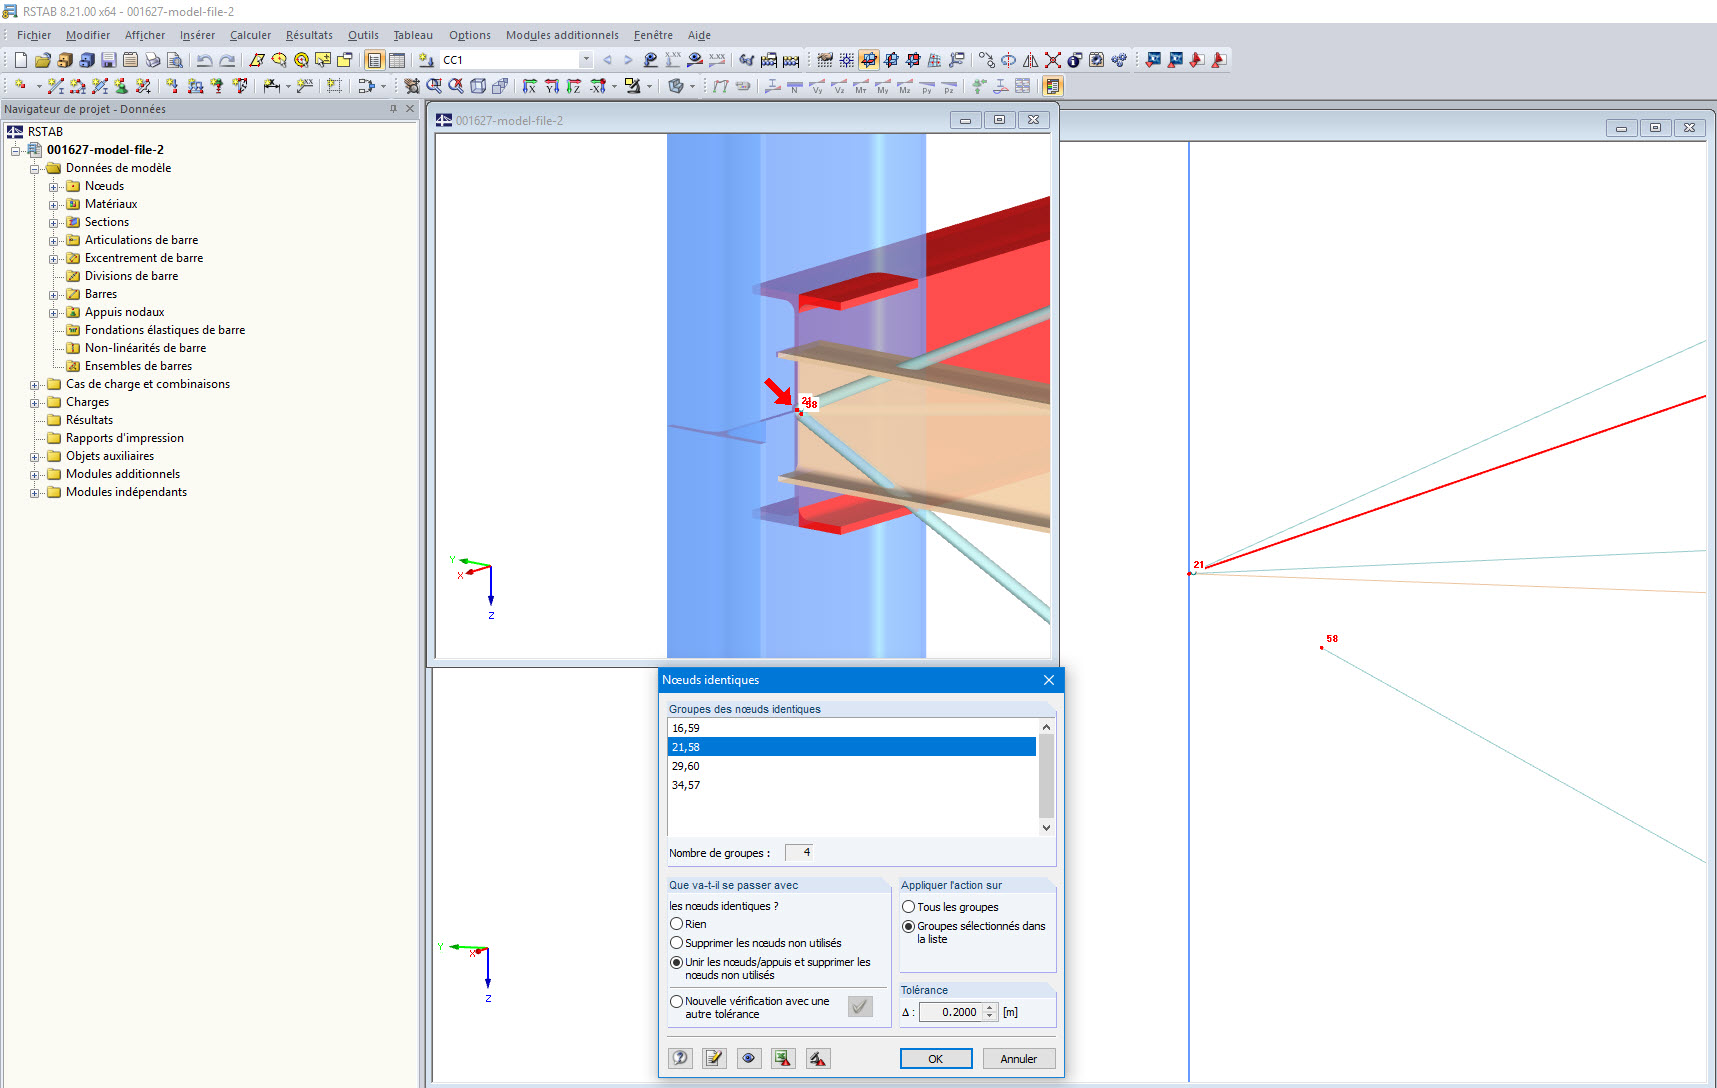Viewport: 1717px width, 1088px height.
Task: Collapse the 'Données de modèle' node
Action: coord(35,169)
